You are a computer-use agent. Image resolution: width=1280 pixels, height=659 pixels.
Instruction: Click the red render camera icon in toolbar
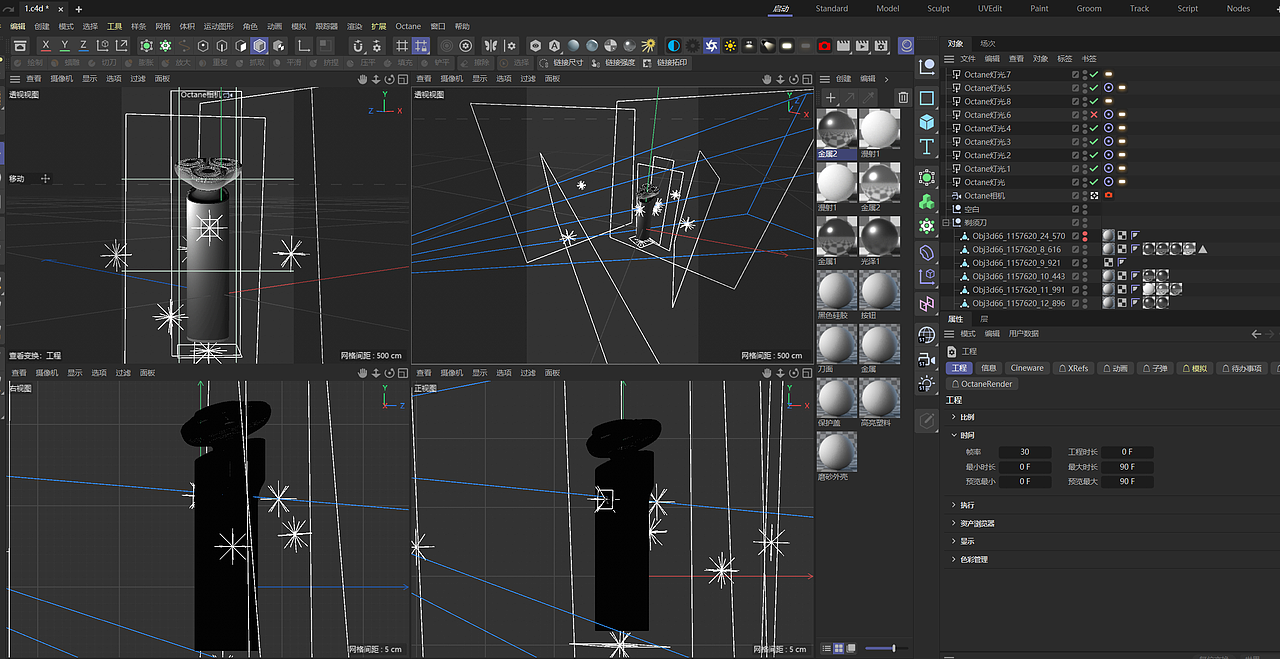tap(824, 46)
